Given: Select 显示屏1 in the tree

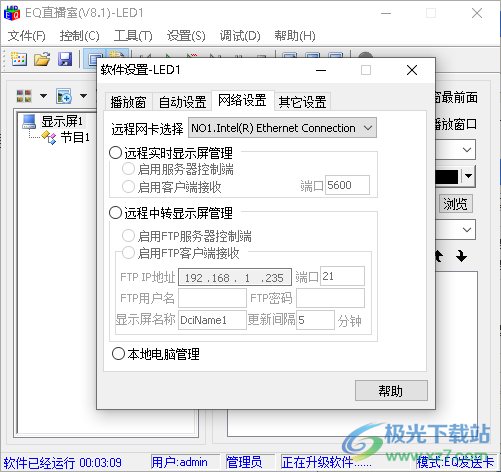Looking at the screenshot, I should pos(62,121).
